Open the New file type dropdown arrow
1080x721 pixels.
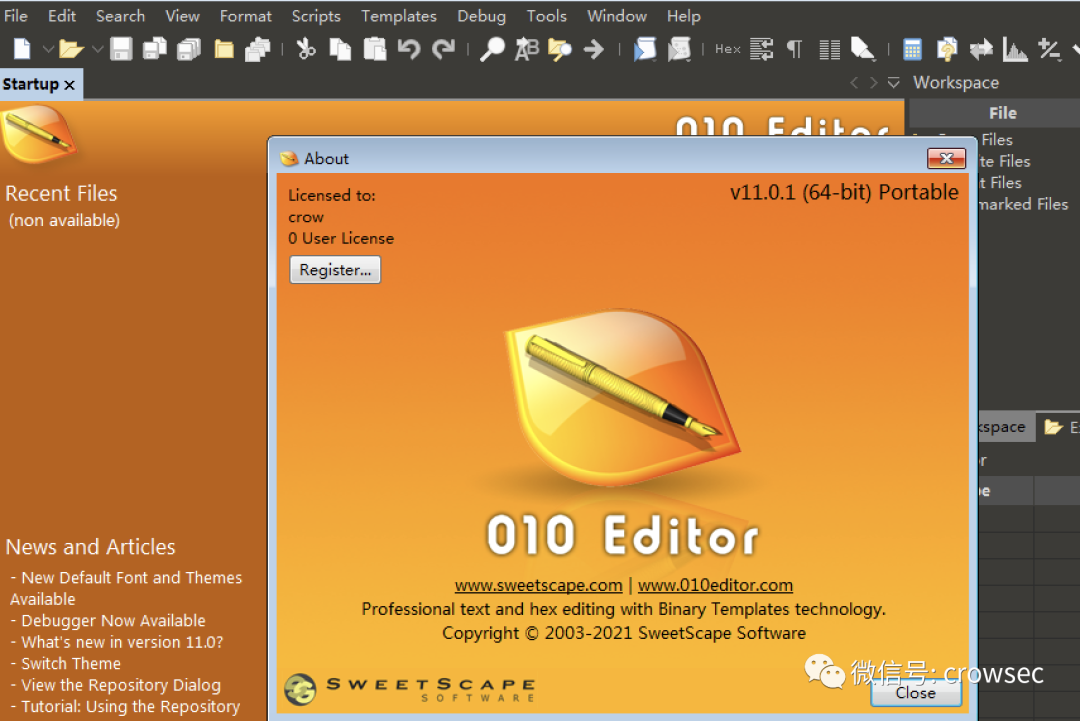click(x=48, y=49)
